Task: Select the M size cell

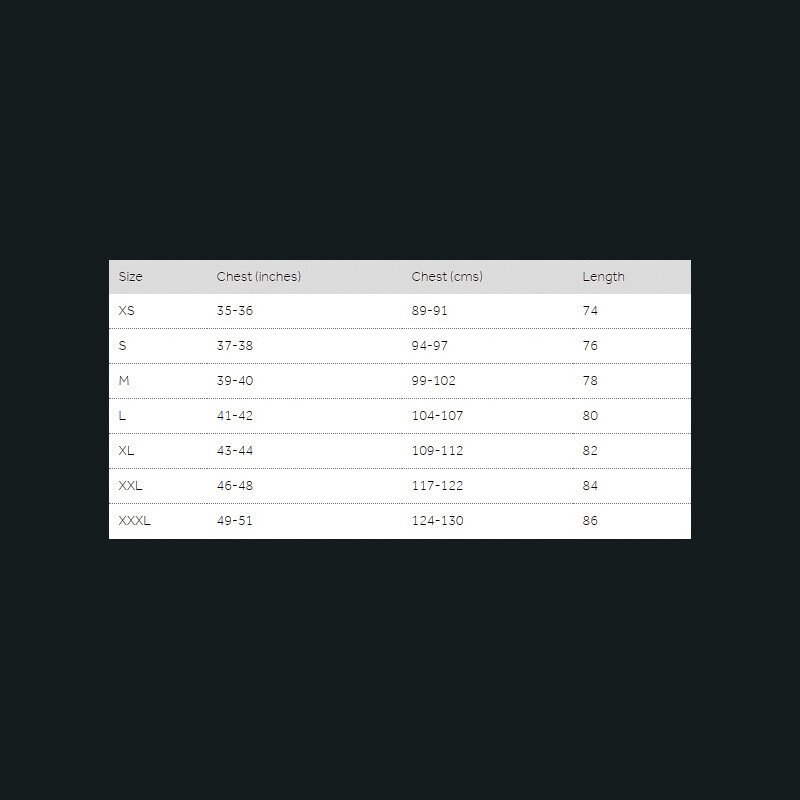Action: tap(124, 381)
